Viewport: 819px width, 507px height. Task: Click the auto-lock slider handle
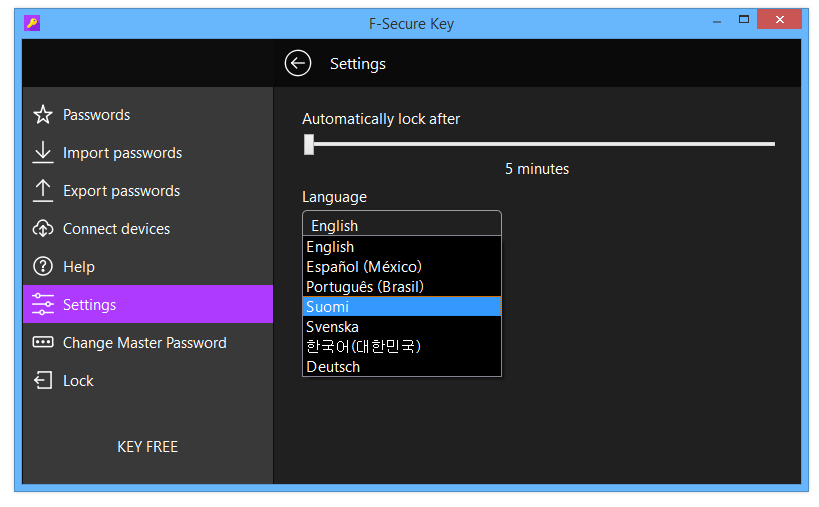tap(309, 144)
